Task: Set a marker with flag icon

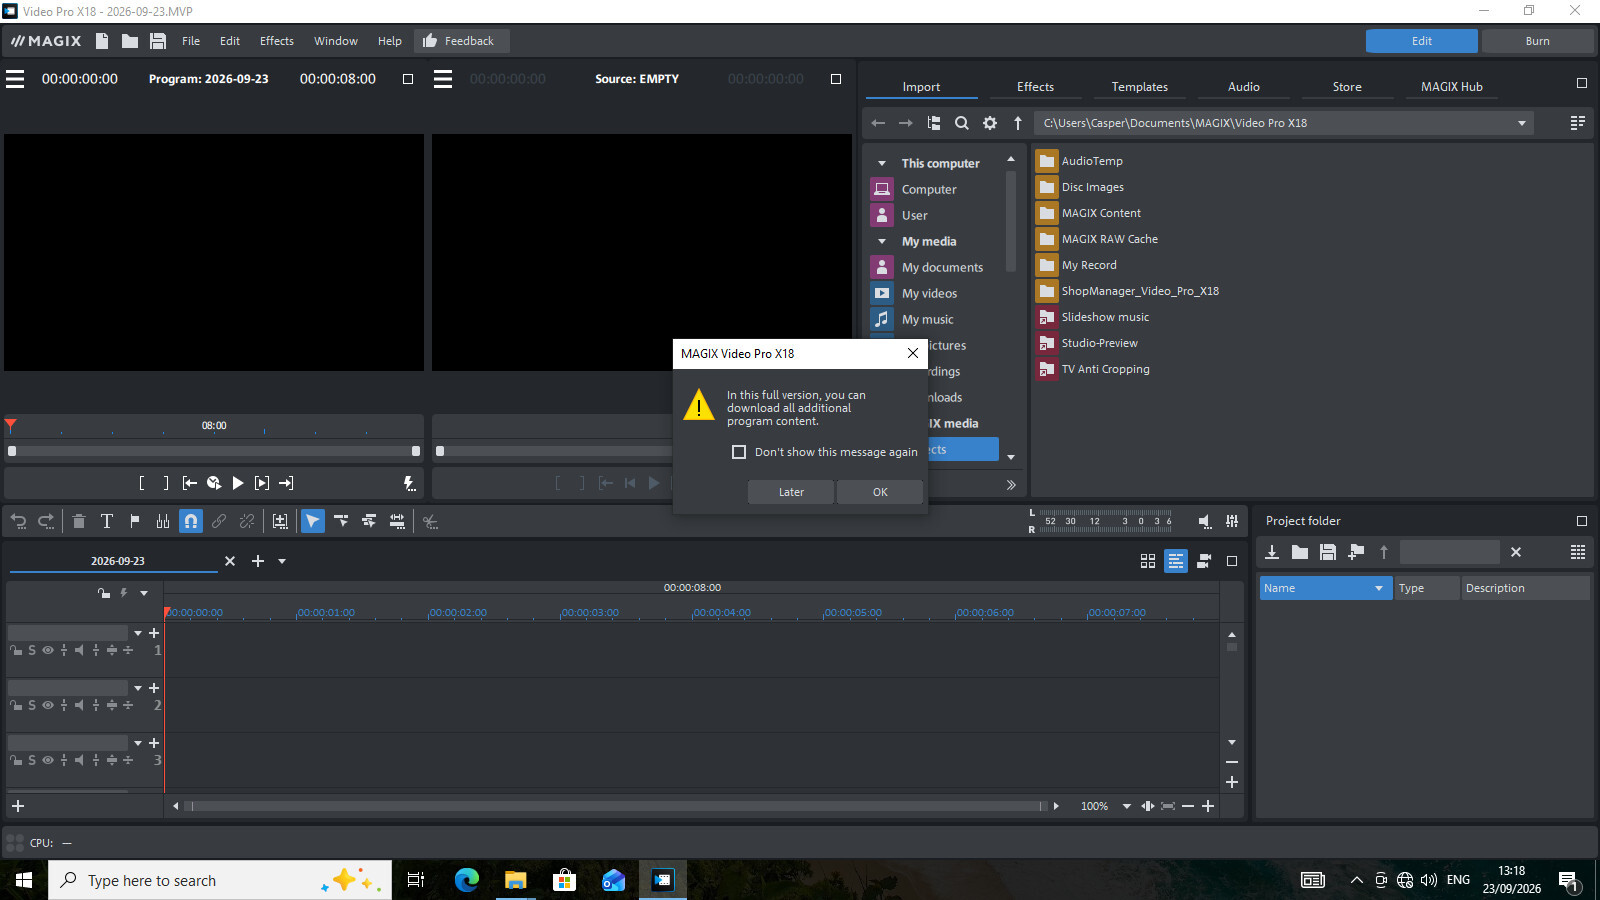Action: point(135,521)
